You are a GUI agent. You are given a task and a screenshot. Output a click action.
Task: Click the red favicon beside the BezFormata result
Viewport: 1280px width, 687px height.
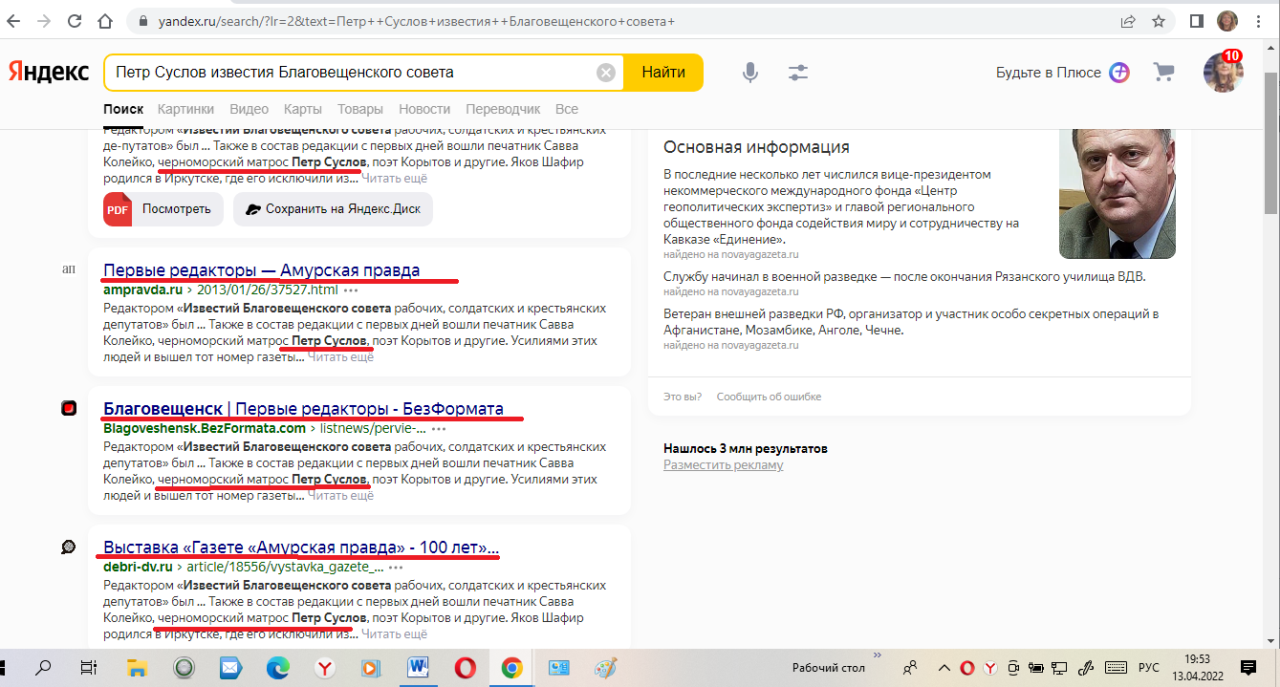(69, 408)
